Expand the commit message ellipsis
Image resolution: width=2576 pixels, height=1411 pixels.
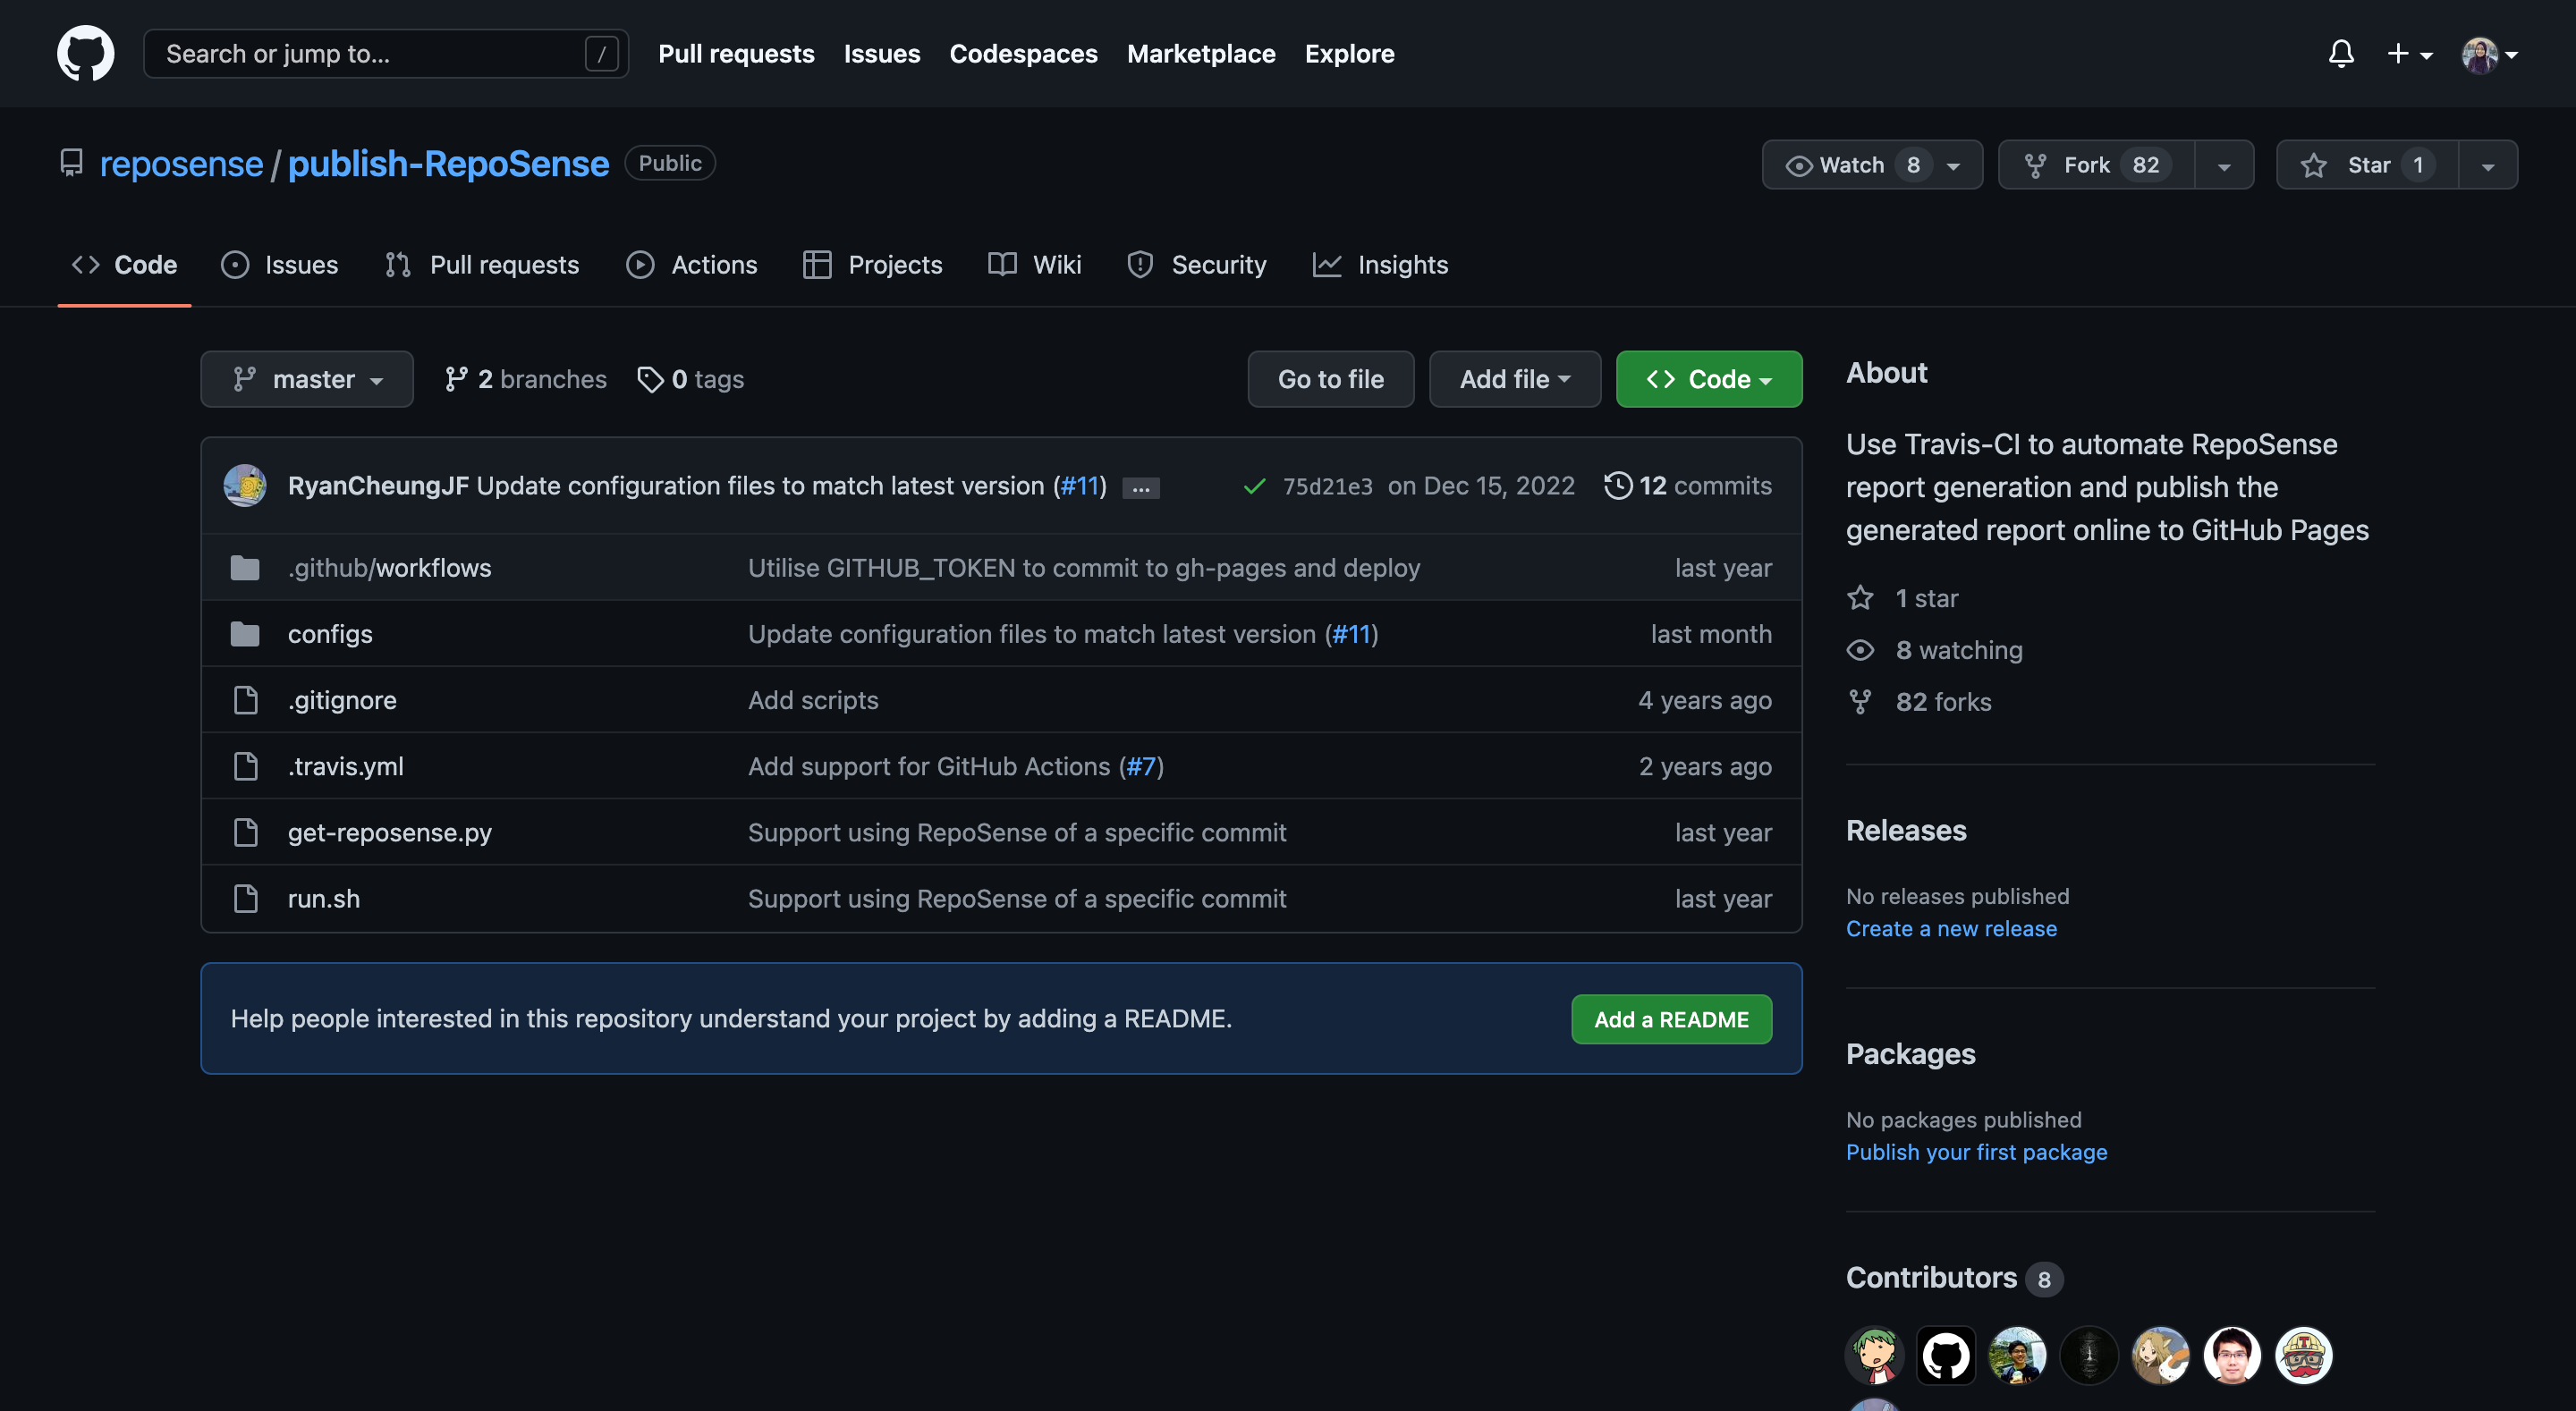[x=1140, y=488]
